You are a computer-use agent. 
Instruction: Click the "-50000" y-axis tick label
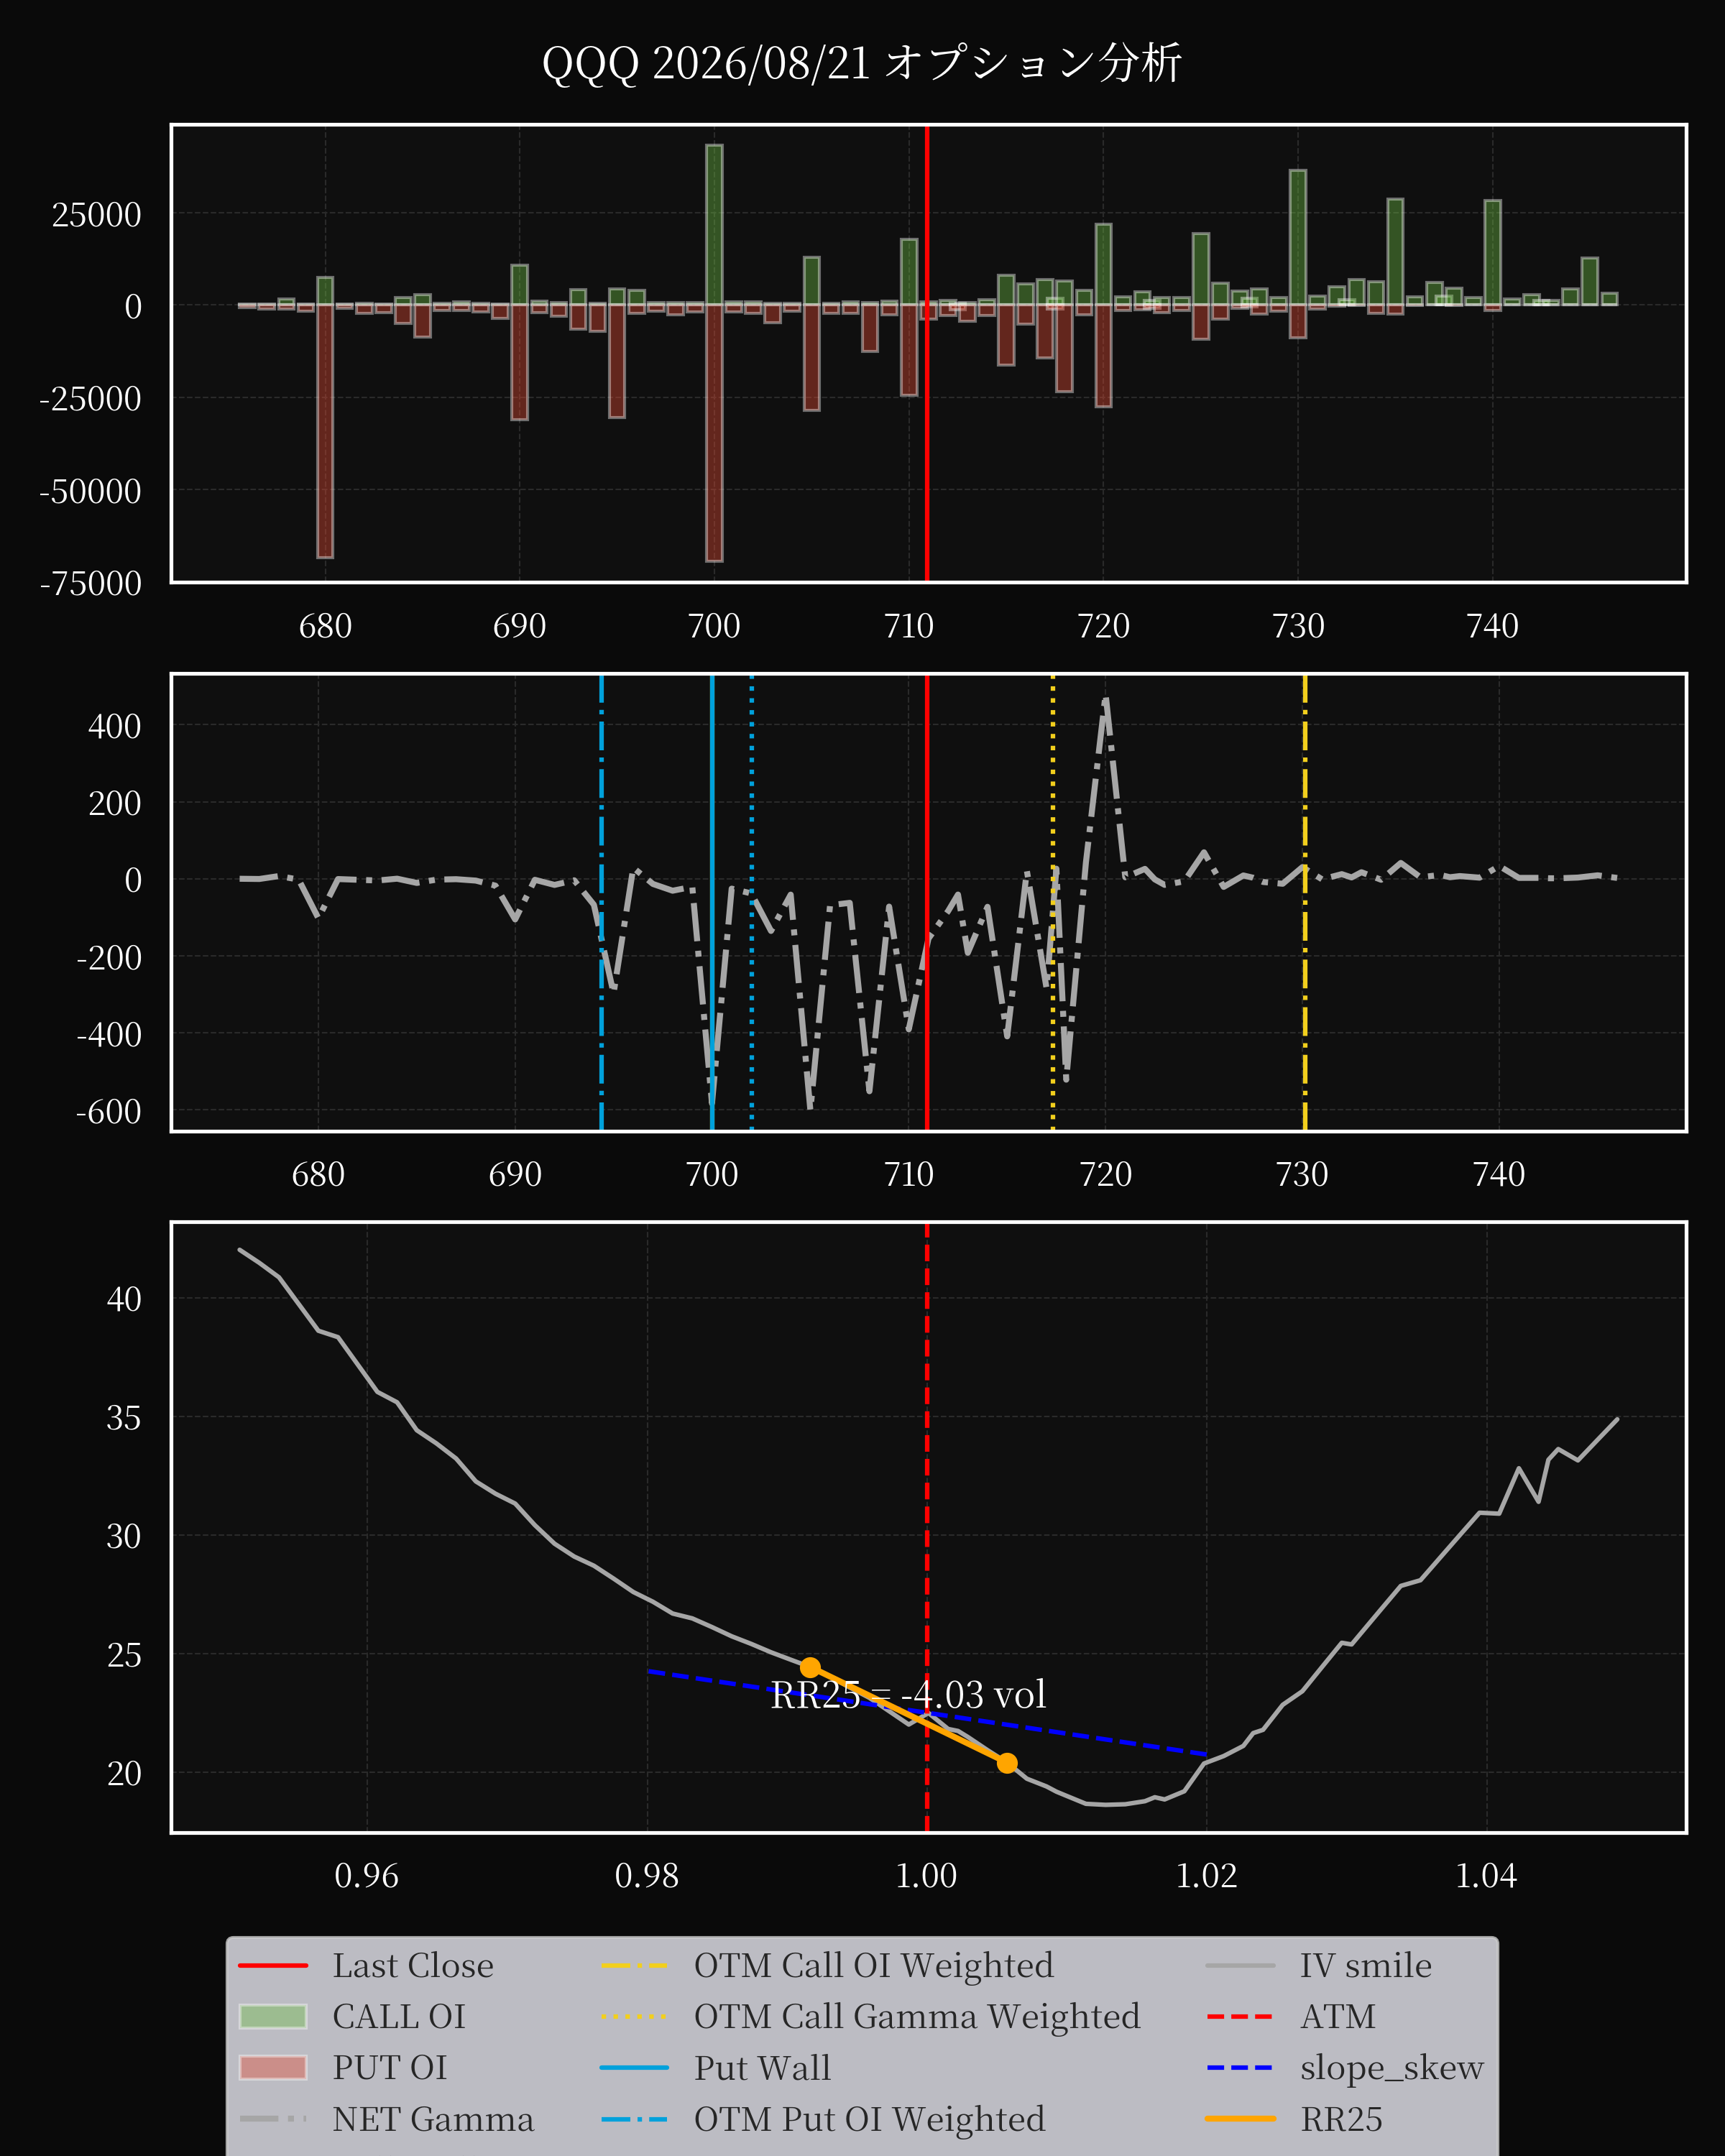[x=91, y=491]
